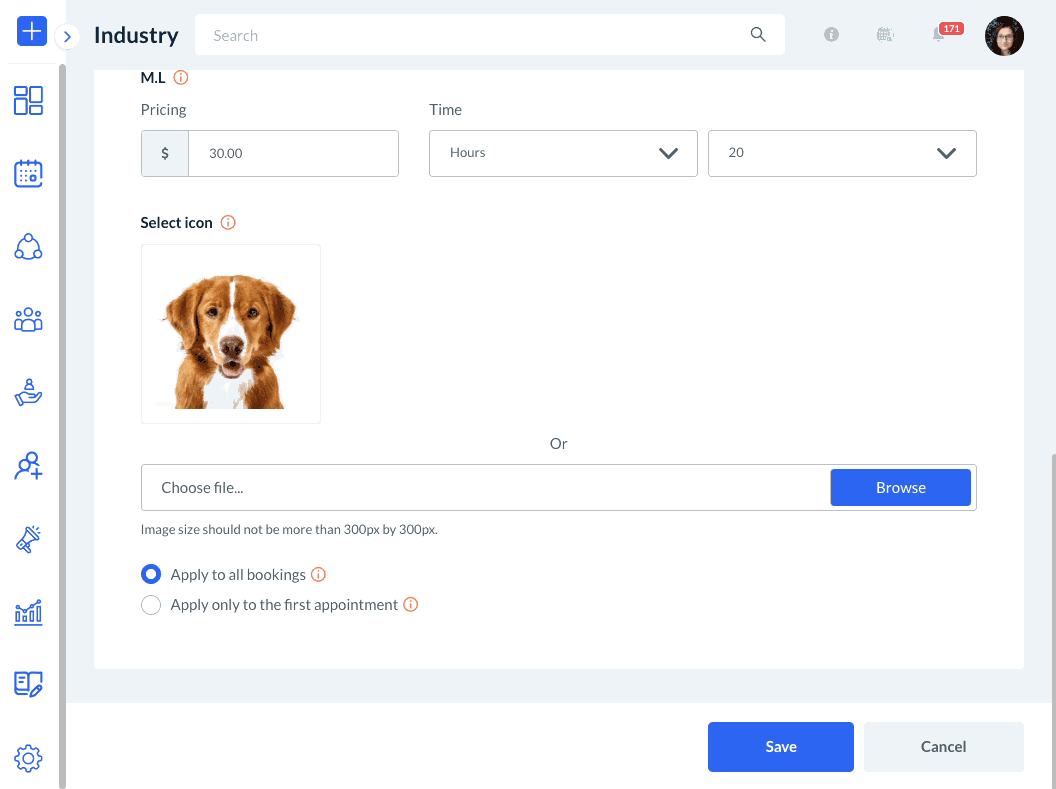Click the team members group icon in sidebar

pyautogui.click(x=28, y=320)
